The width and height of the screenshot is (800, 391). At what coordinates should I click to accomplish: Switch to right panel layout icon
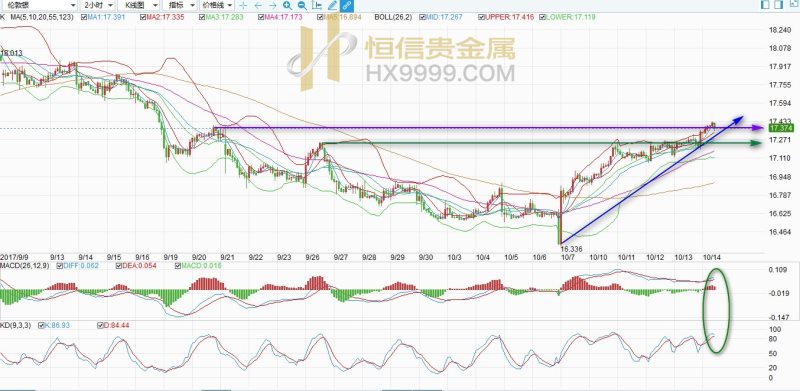779,5
